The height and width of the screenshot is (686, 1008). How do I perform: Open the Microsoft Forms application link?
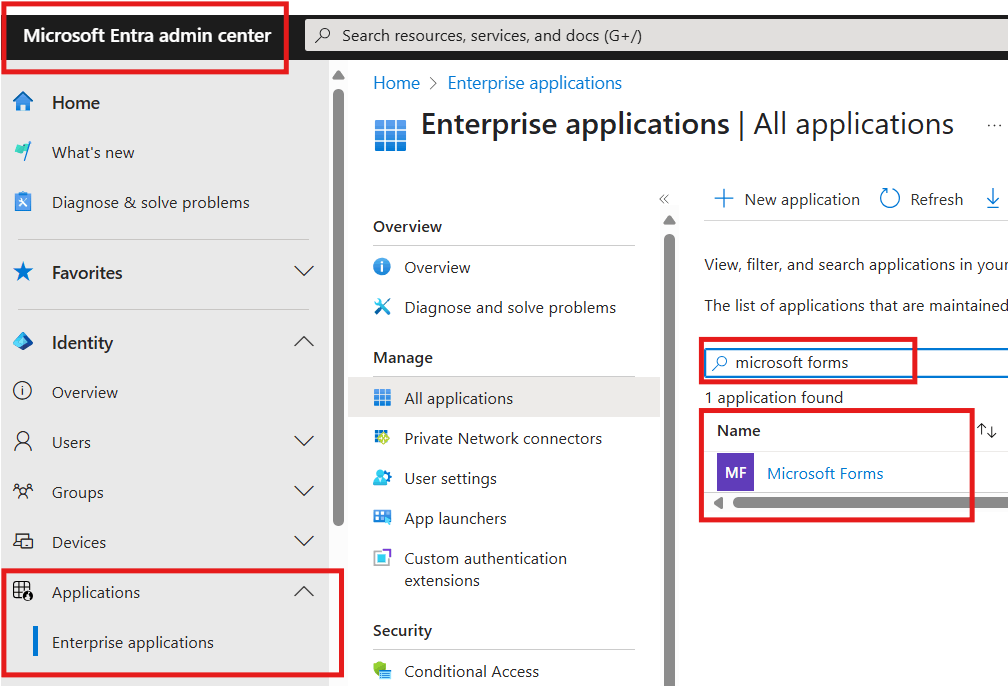click(x=824, y=473)
